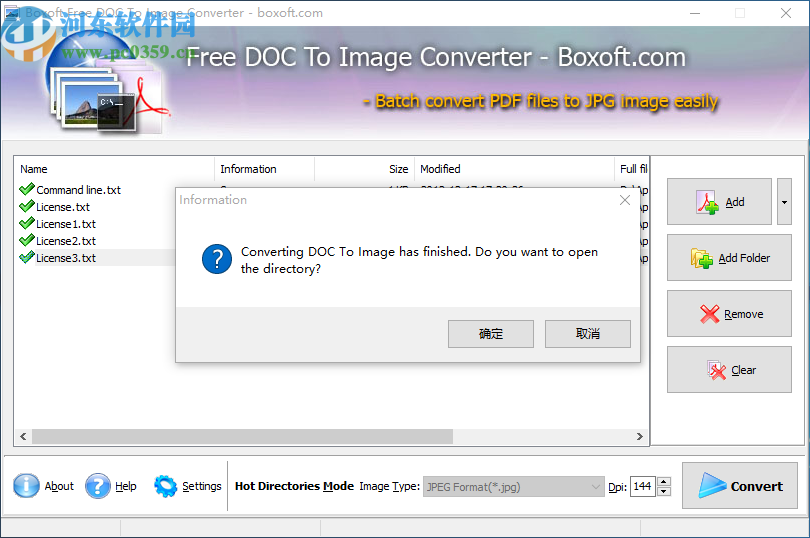This screenshot has height=538, width=810.
Task: Sort by the Name column header
Action: pyautogui.click(x=114, y=169)
